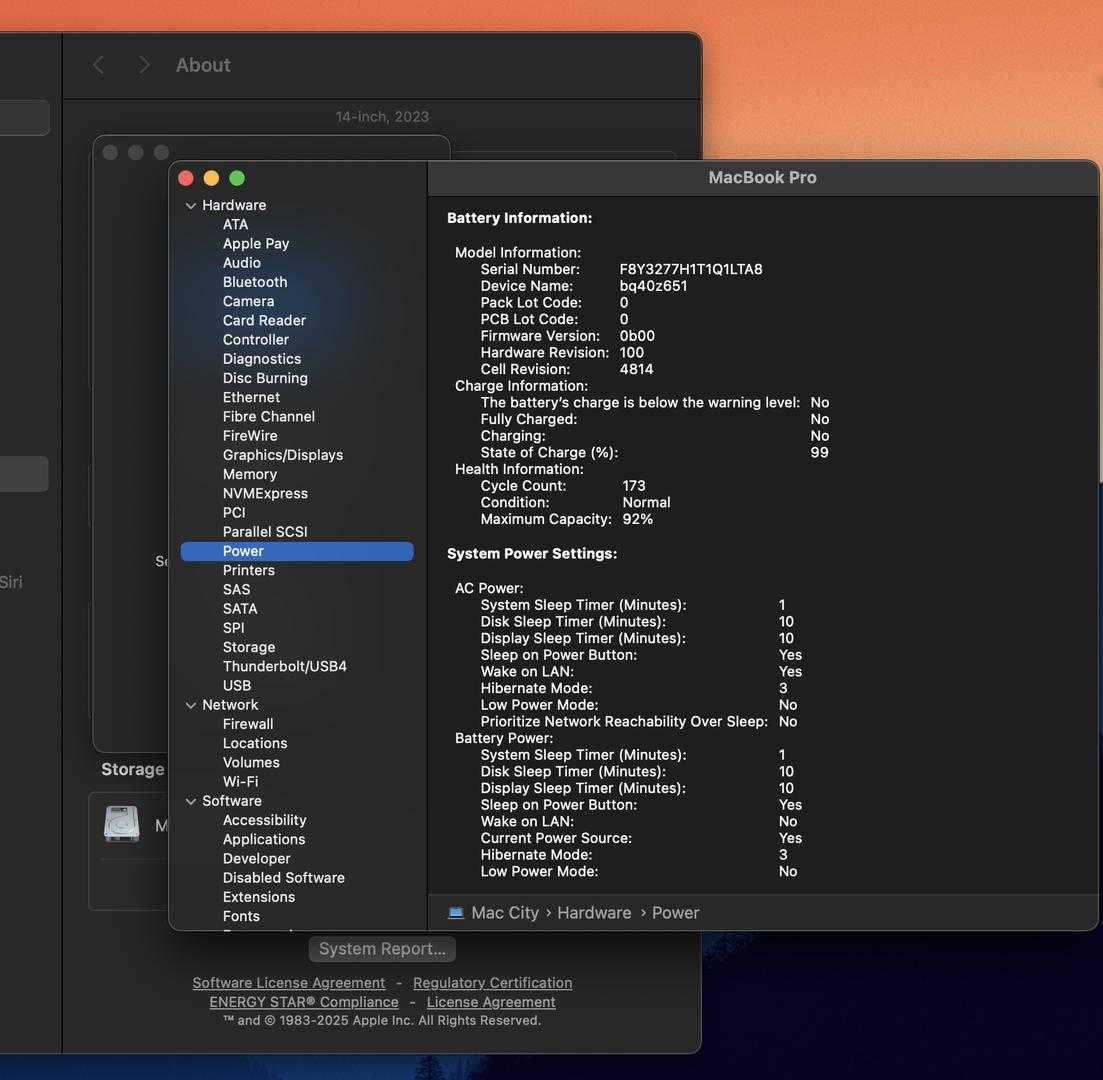
Task: Click the System Power Settings heading
Action: coord(532,554)
